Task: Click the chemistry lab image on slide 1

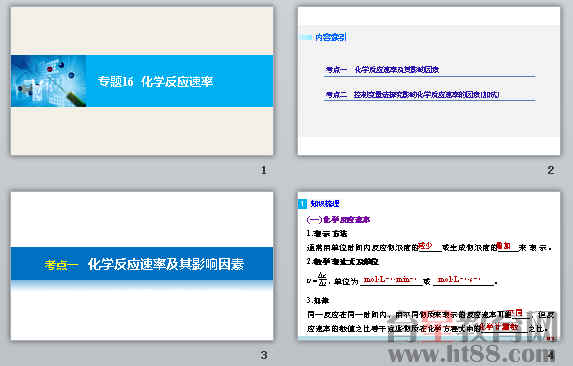Action: click(49, 81)
